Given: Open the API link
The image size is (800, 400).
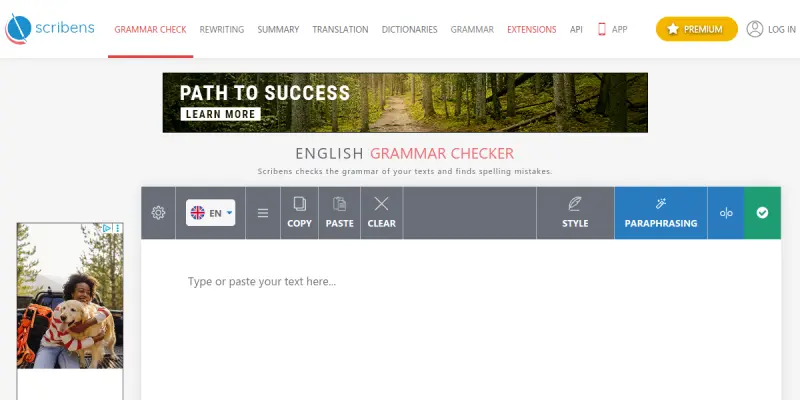Looking at the screenshot, I should [576, 30].
